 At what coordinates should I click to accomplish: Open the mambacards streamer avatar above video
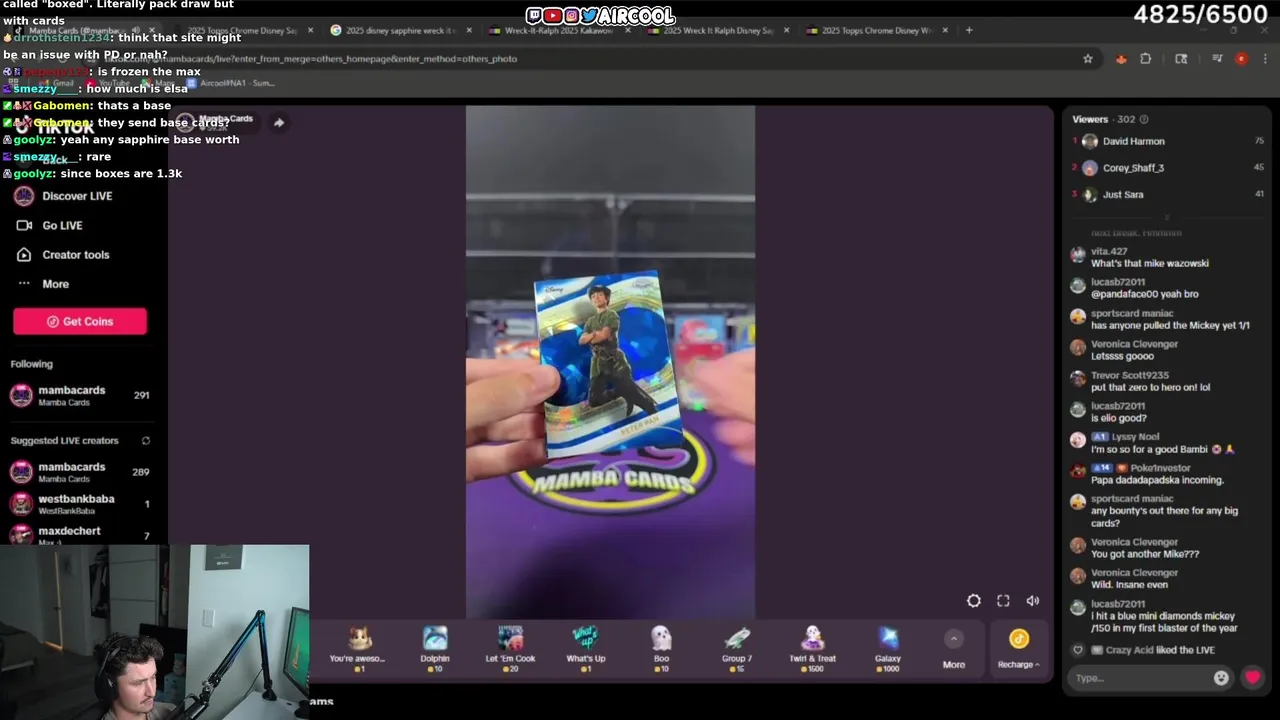tap(187, 123)
